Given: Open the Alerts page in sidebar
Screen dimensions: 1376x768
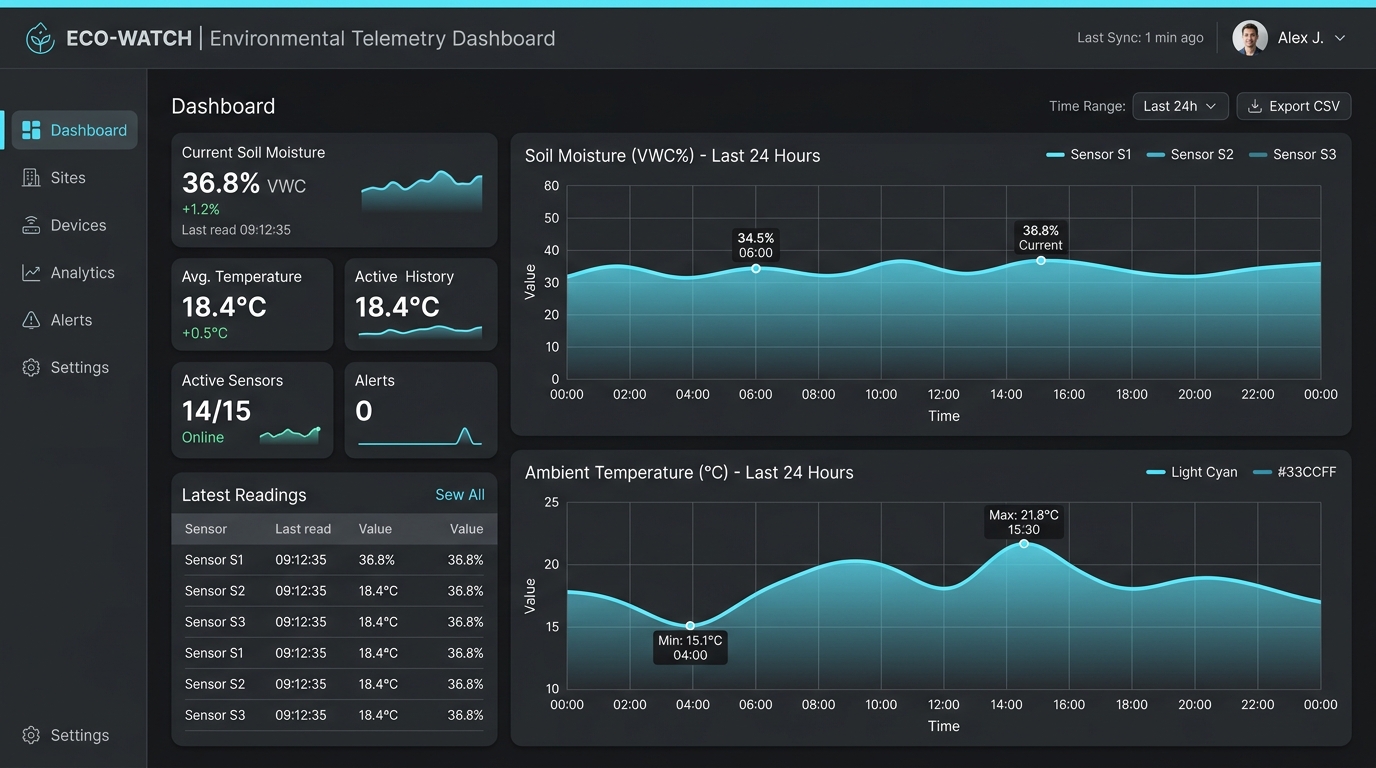Looking at the screenshot, I should [x=70, y=320].
